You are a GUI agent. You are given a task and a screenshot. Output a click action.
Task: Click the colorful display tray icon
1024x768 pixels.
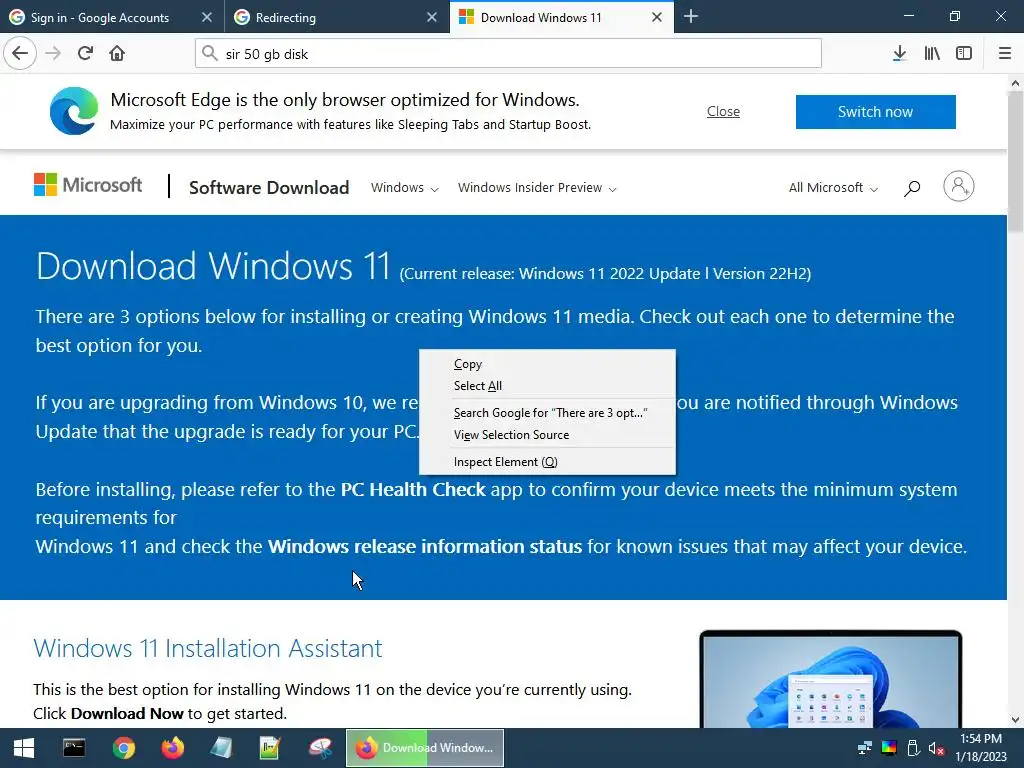click(889, 748)
